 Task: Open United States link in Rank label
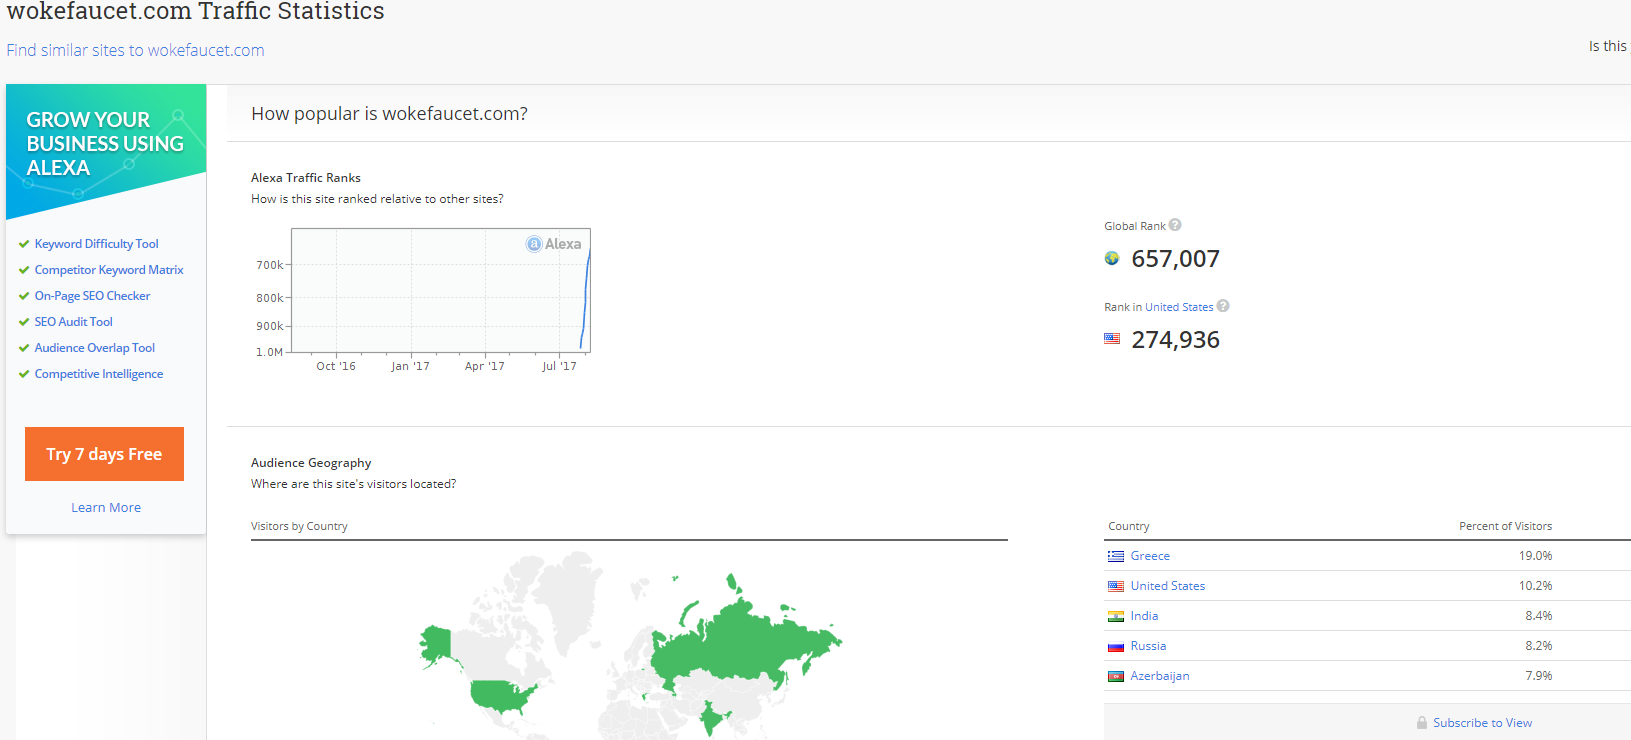(1179, 307)
